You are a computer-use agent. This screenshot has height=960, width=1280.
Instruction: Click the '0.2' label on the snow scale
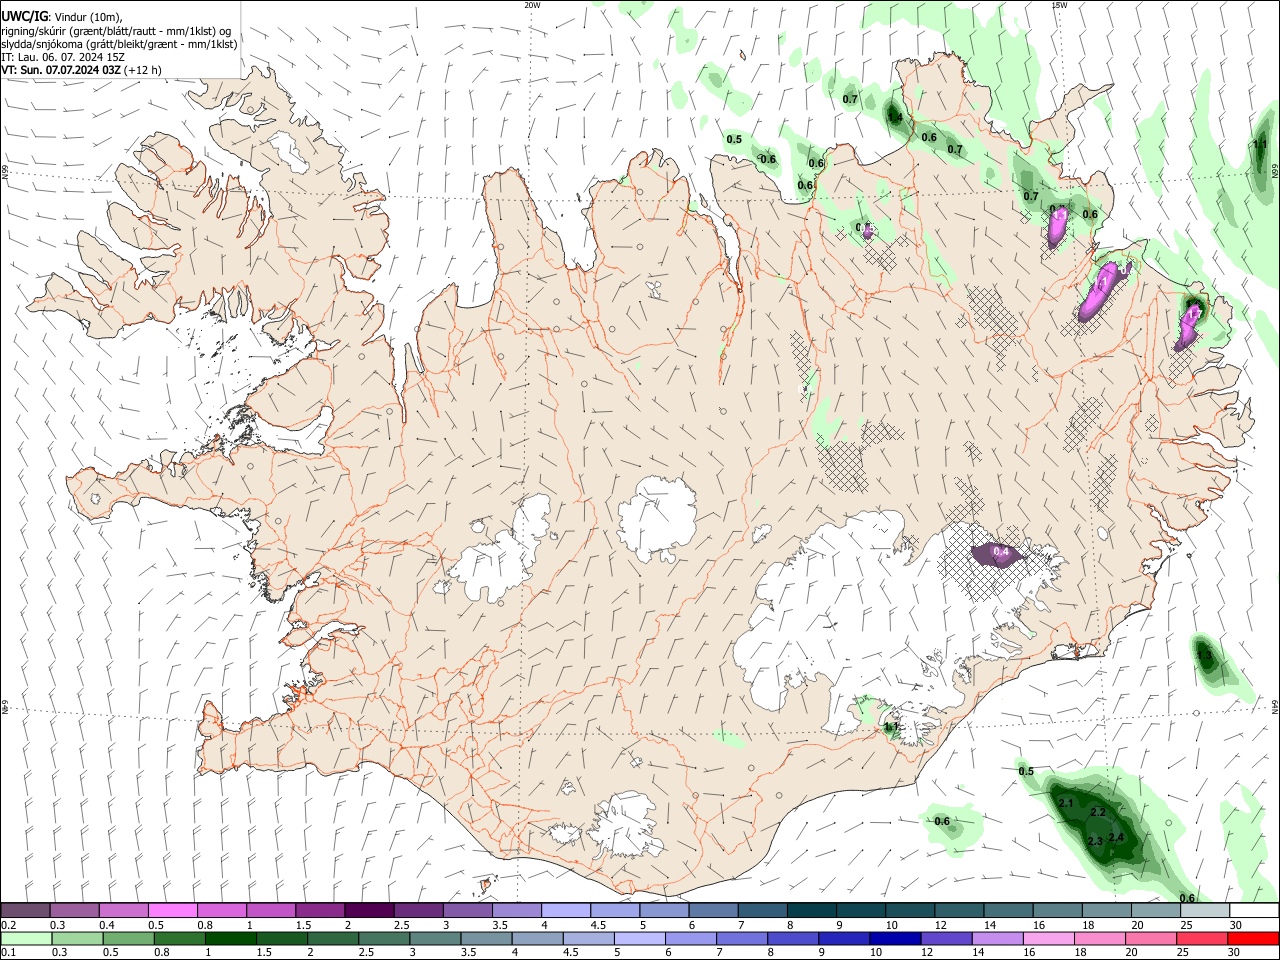click(x=9, y=925)
